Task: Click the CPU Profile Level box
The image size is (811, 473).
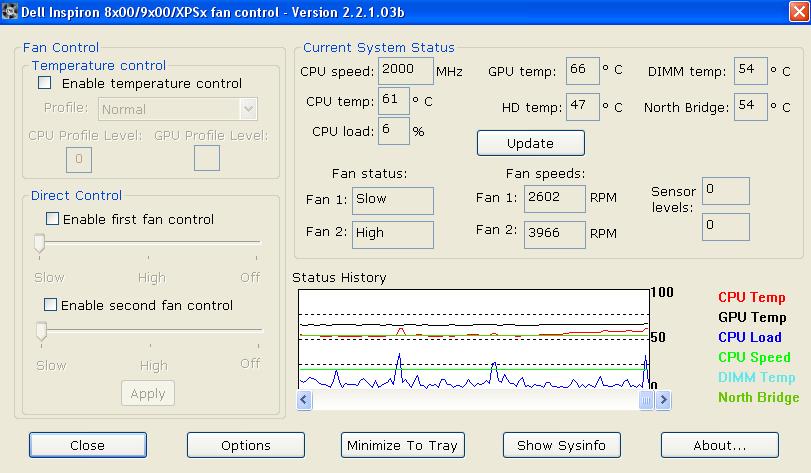Action: tap(79, 160)
